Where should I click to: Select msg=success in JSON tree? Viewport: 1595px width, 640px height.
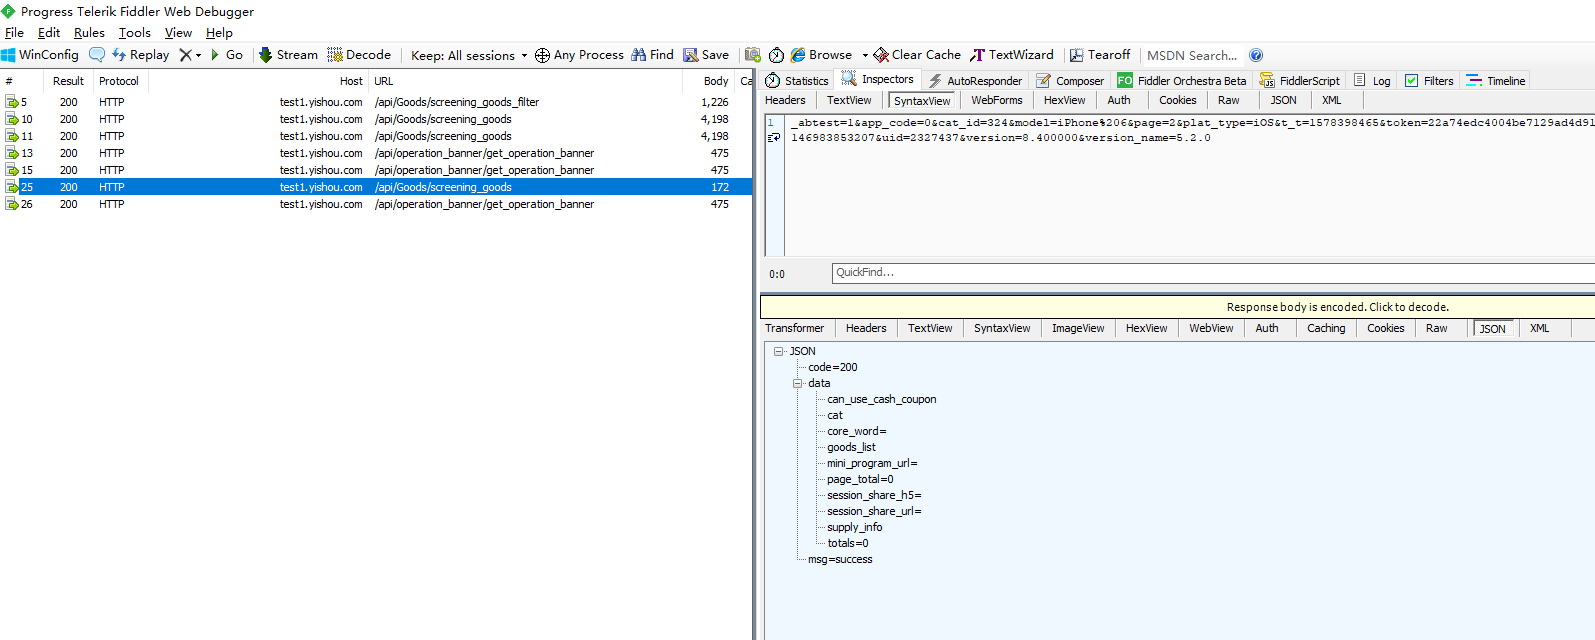point(840,559)
